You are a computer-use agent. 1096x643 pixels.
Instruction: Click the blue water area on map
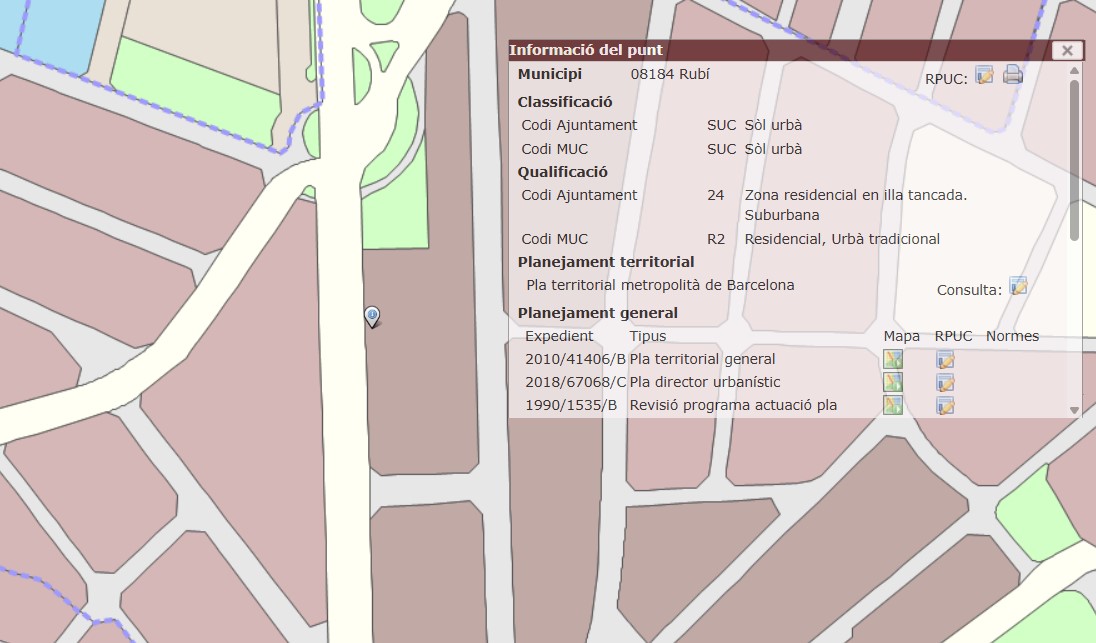(x=55, y=30)
